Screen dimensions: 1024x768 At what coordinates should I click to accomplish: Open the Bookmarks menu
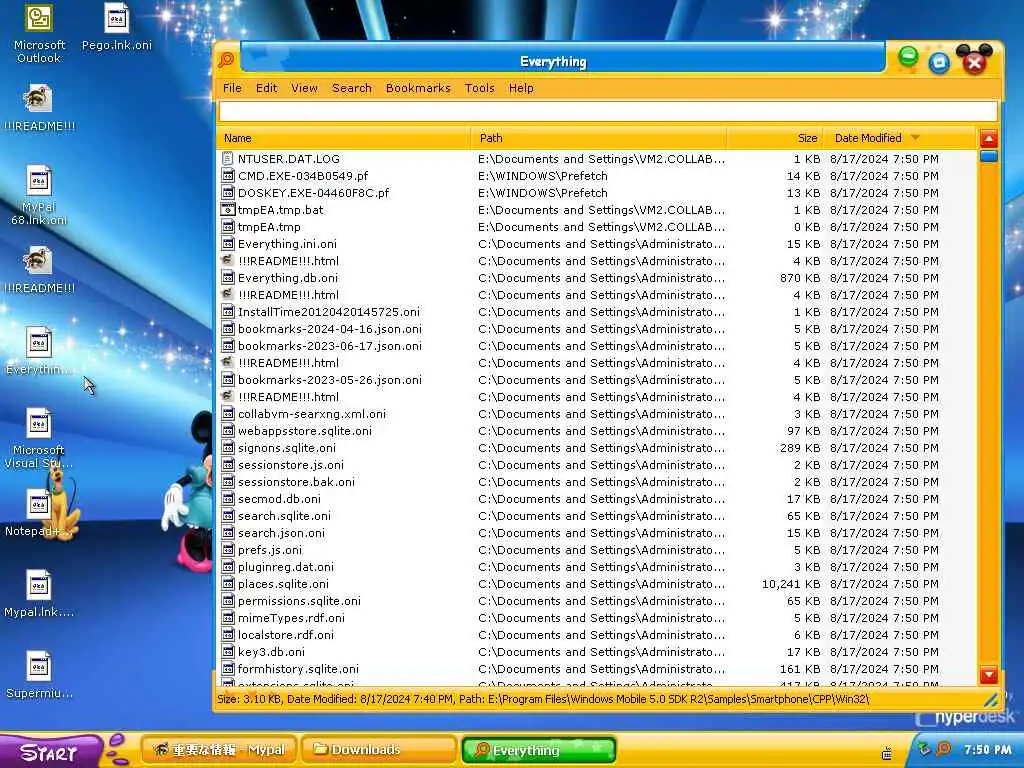(418, 88)
